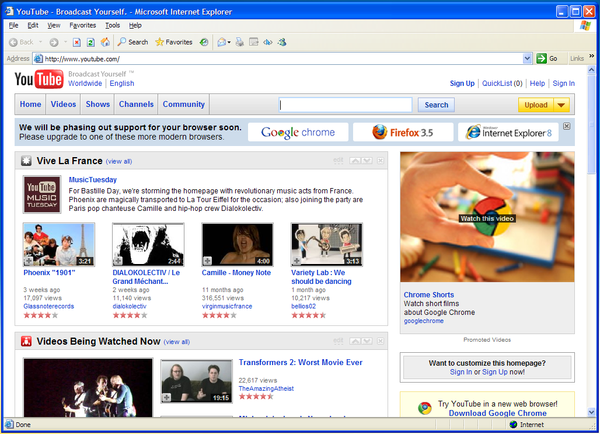Click the Google Chrome browser banner logo

click(298, 132)
